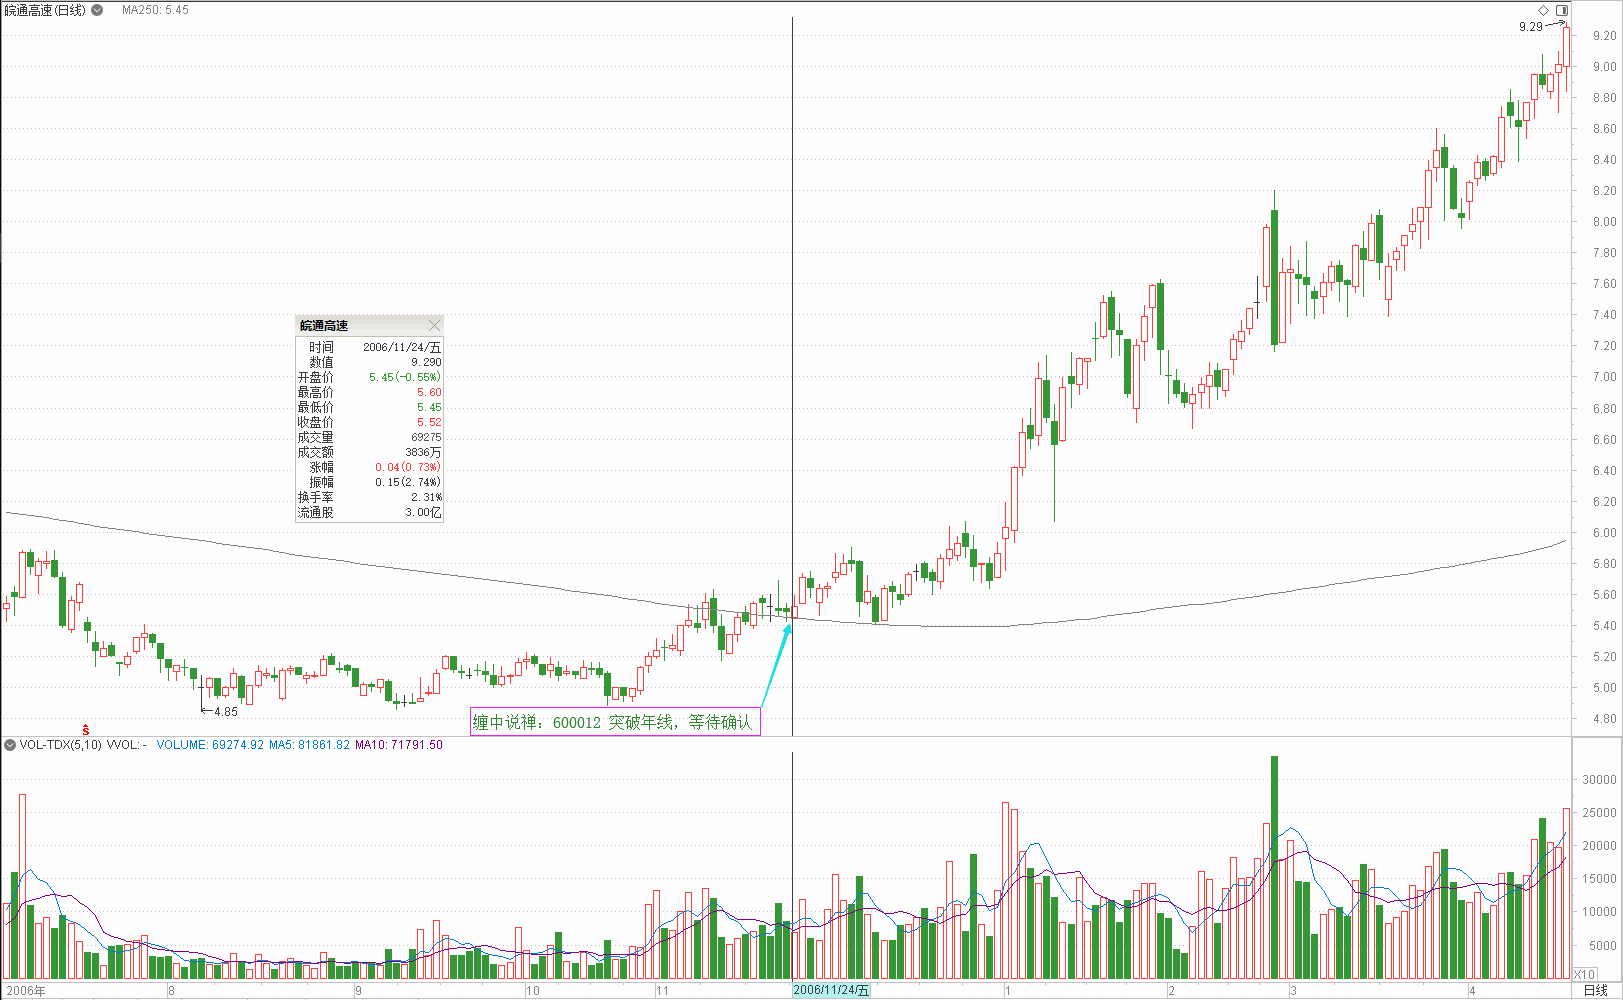
Task: Close the 皖通高速 data info popup
Action: coord(434,326)
